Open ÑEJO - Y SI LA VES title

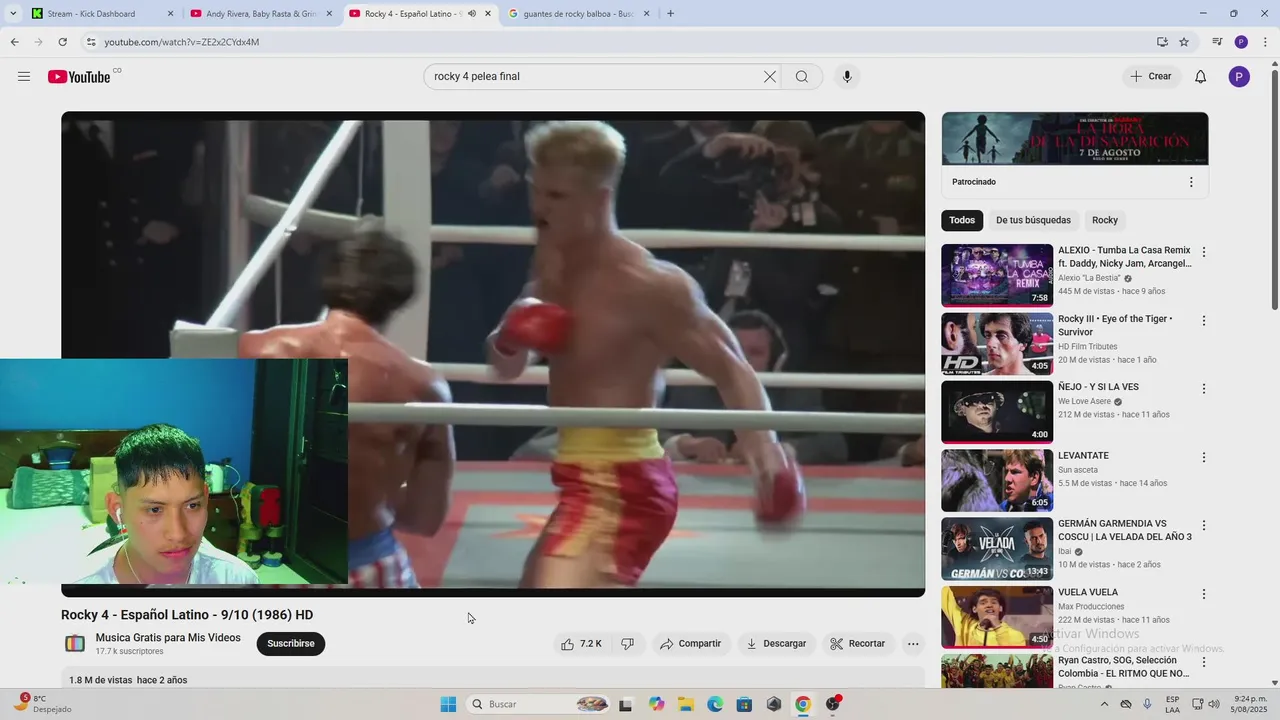point(1098,387)
